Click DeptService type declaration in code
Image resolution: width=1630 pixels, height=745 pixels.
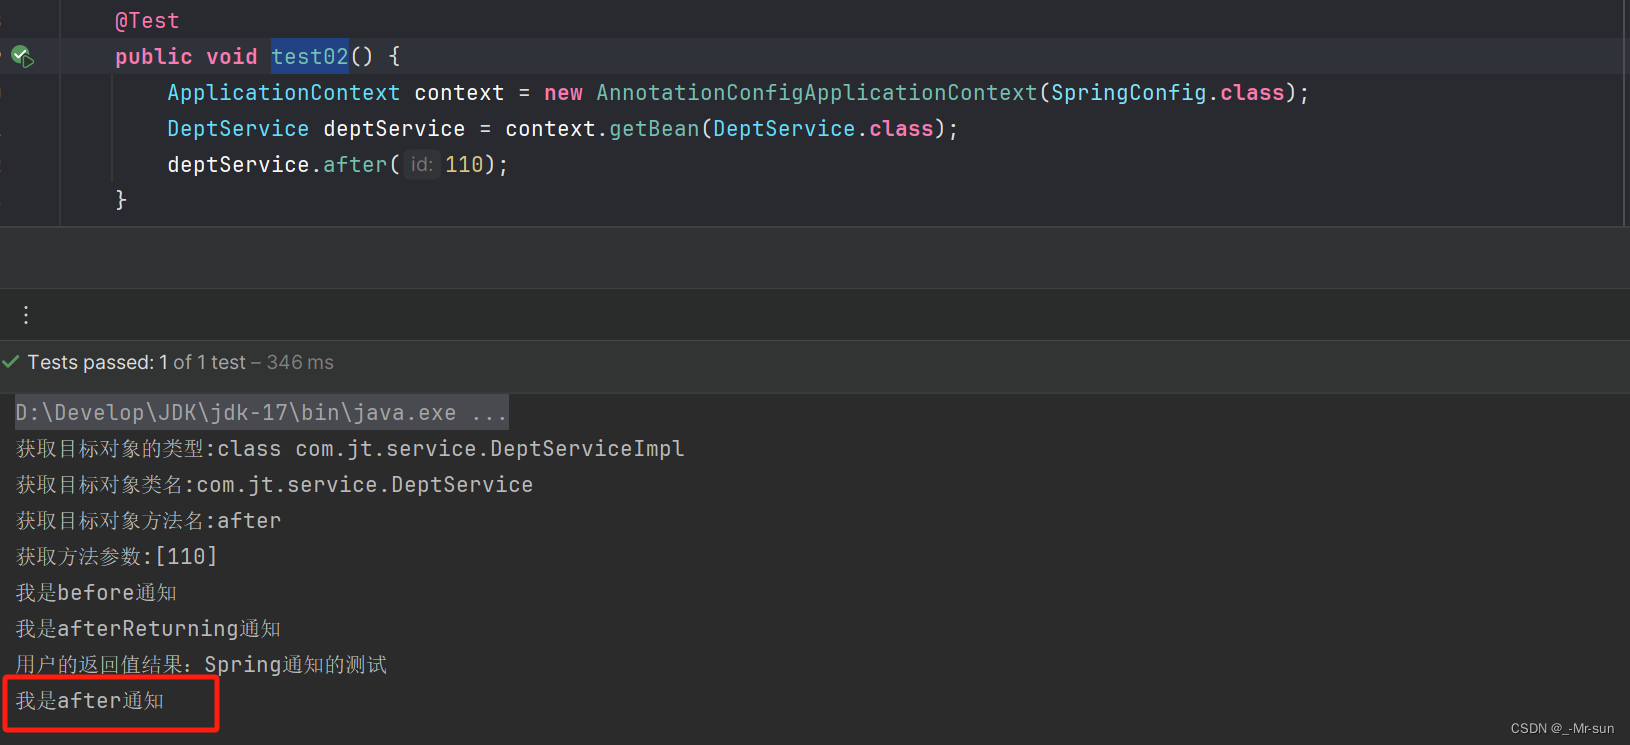point(238,129)
